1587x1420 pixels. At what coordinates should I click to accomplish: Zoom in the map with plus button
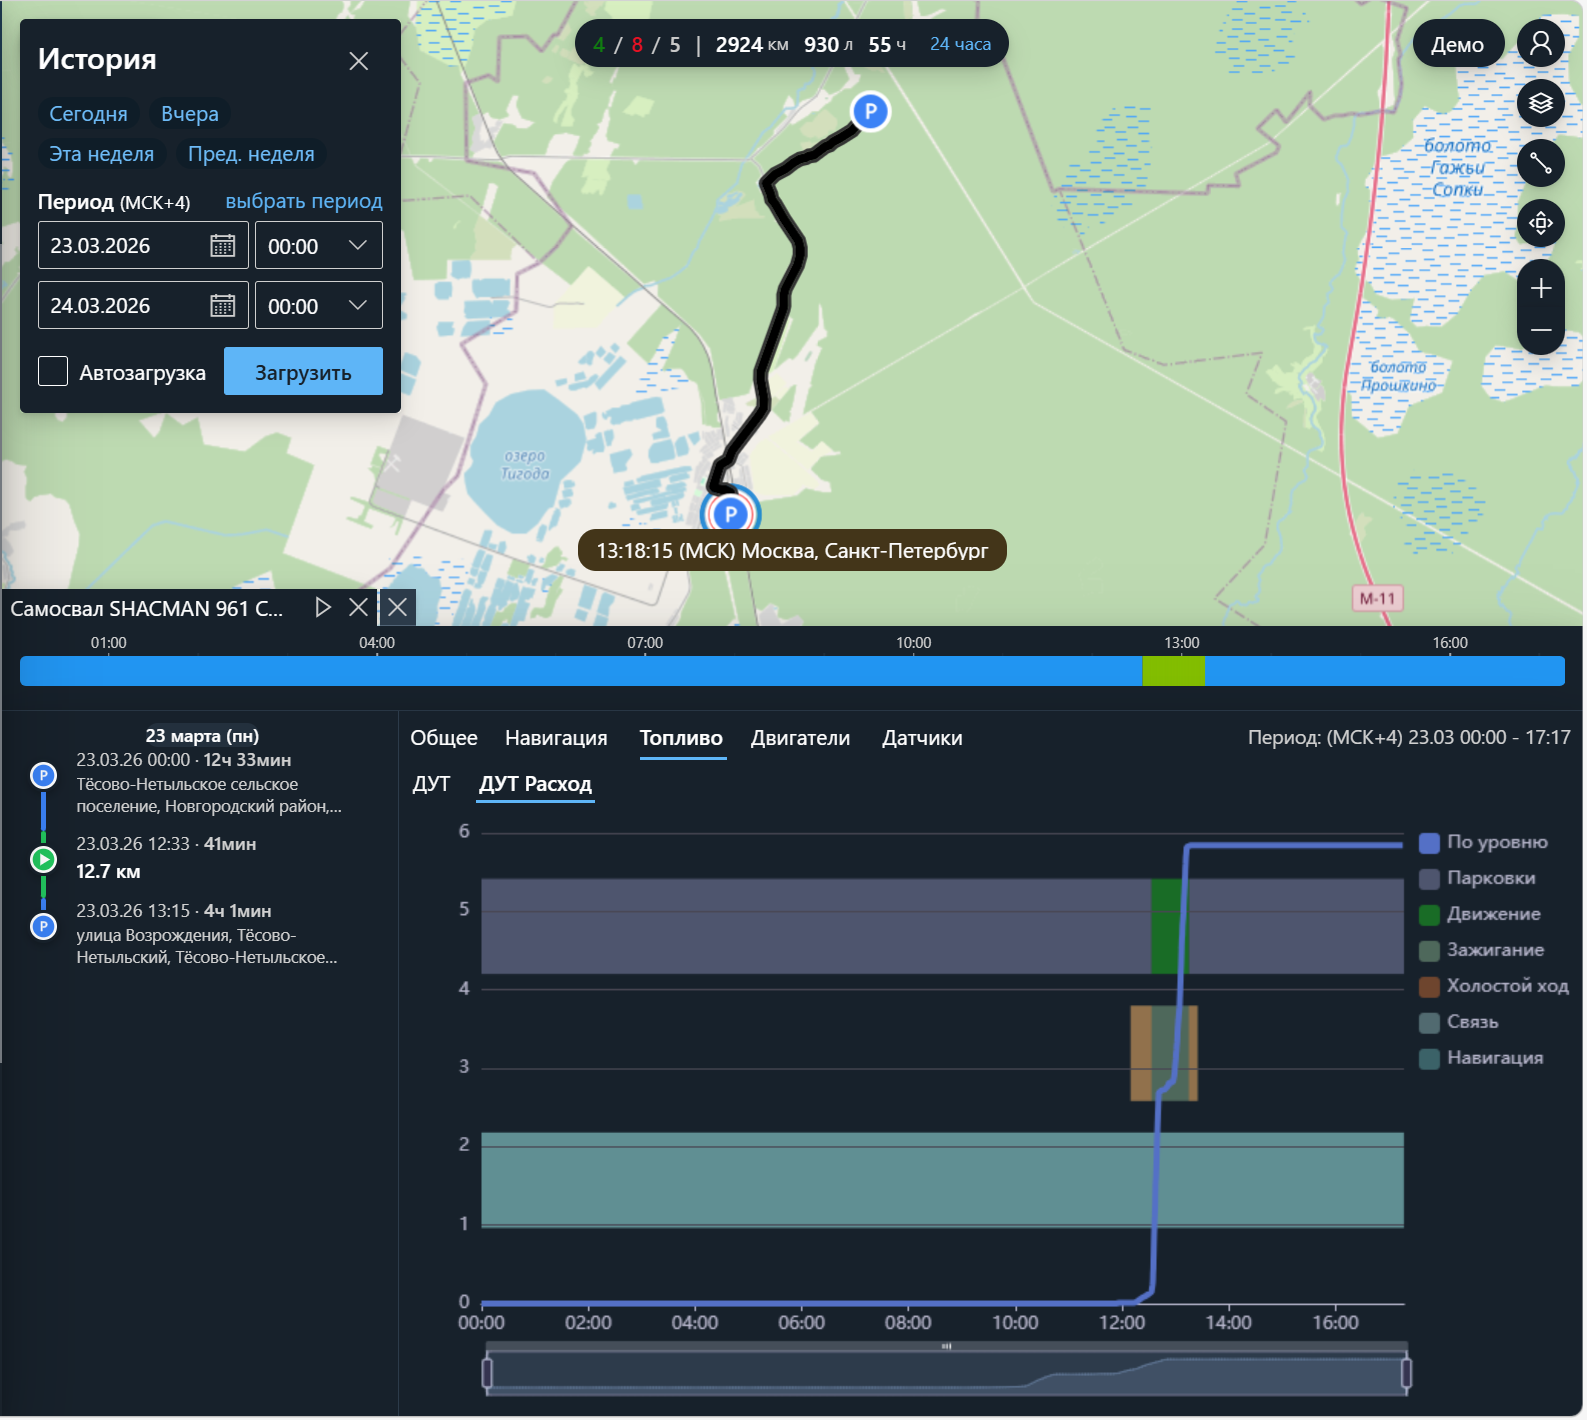(x=1540, y=289)
